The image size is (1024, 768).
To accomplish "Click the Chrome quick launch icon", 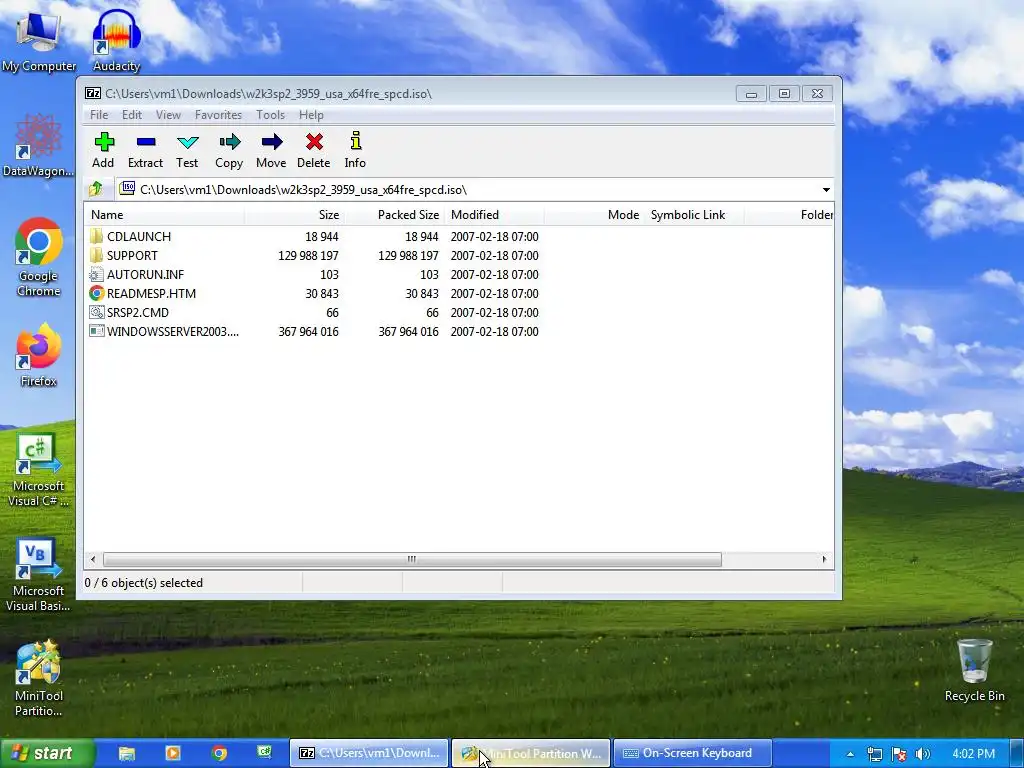I will 219,754.
